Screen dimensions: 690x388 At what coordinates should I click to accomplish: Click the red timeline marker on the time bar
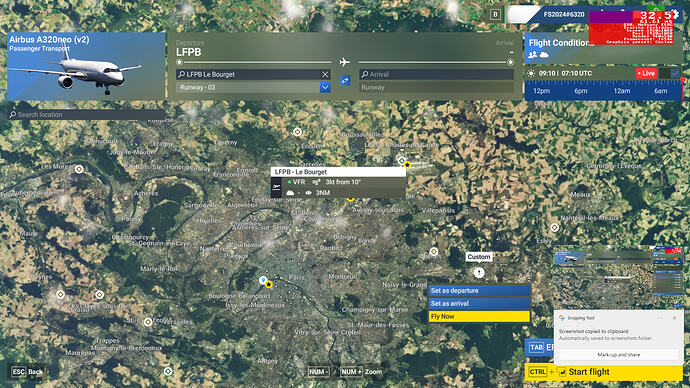(683, 81)
